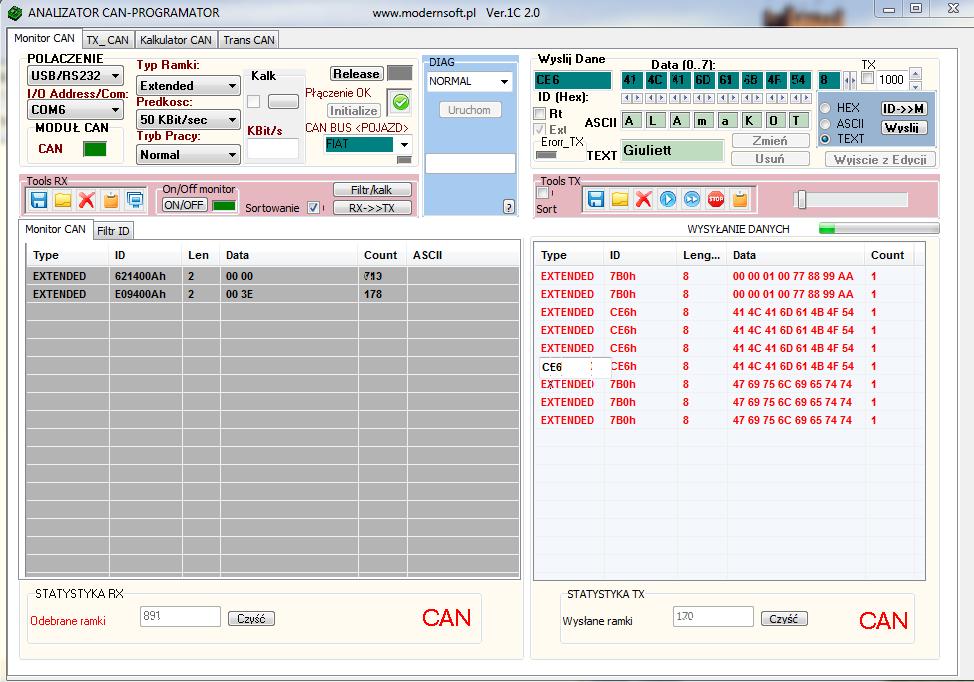Click the green CAN module indicator
This screenshot has height=682, width=974.
click(95, 149)
